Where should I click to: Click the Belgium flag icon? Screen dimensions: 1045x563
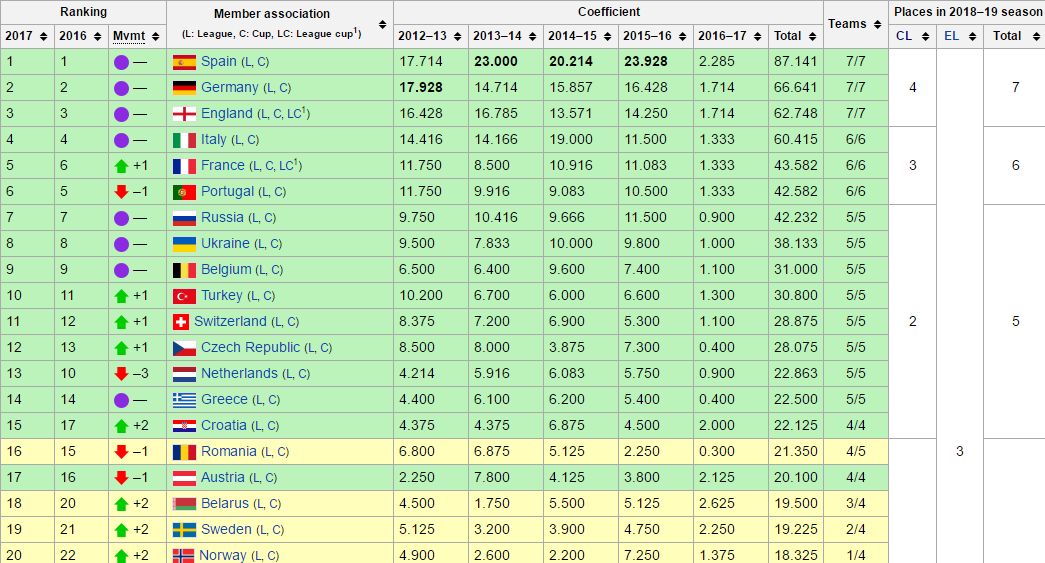pos(184,270)
